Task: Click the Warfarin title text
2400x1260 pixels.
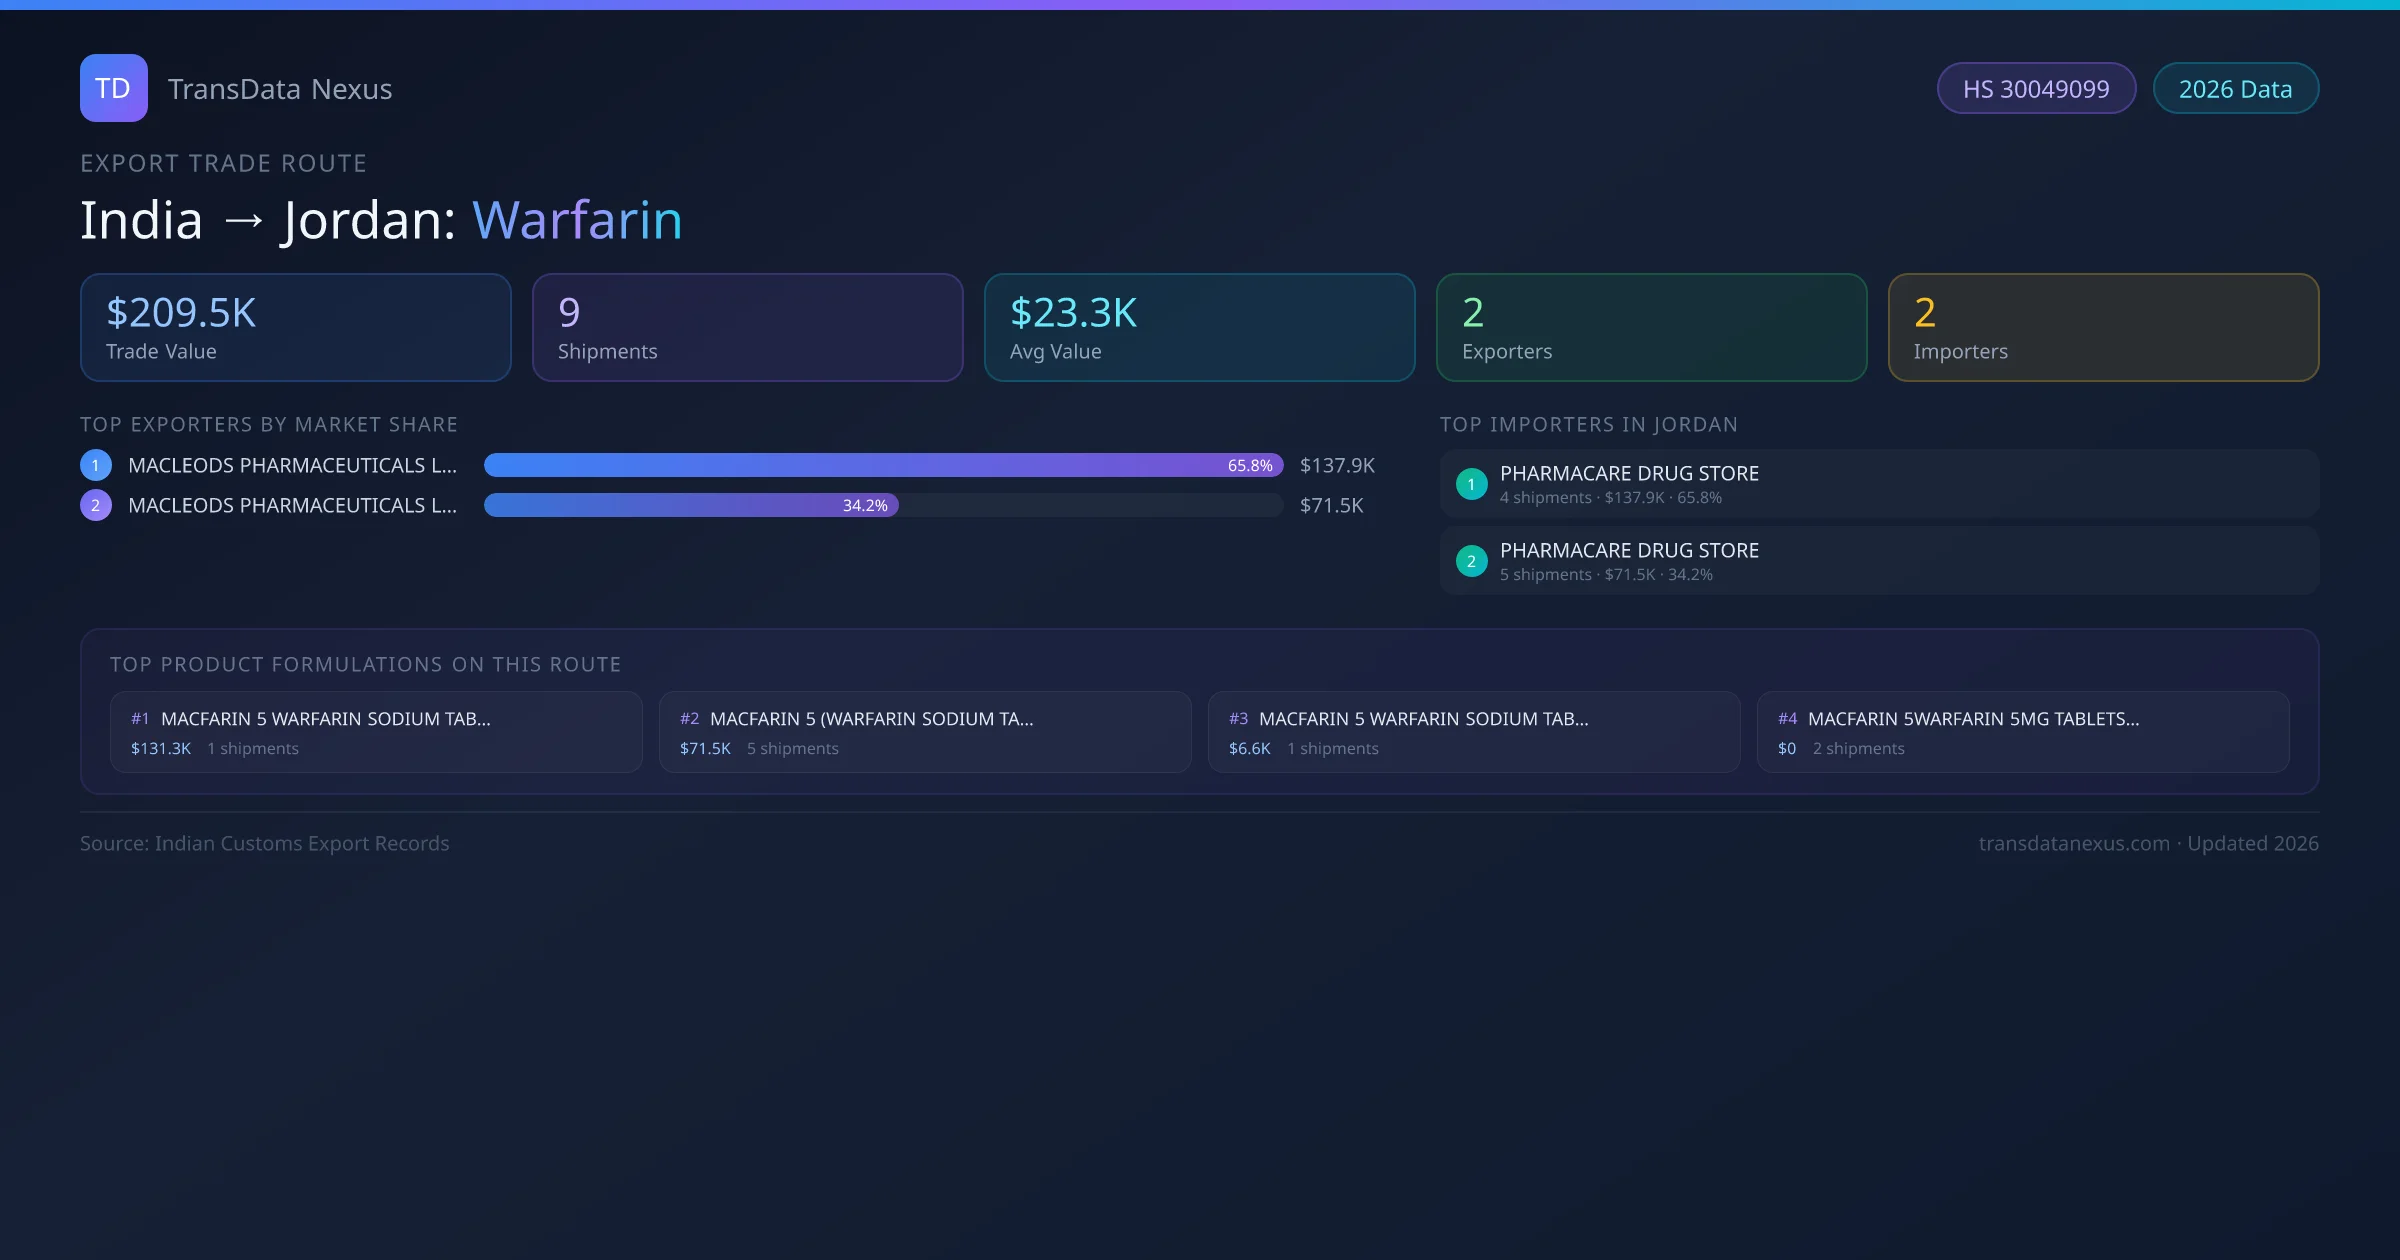Action: (577, 220)
